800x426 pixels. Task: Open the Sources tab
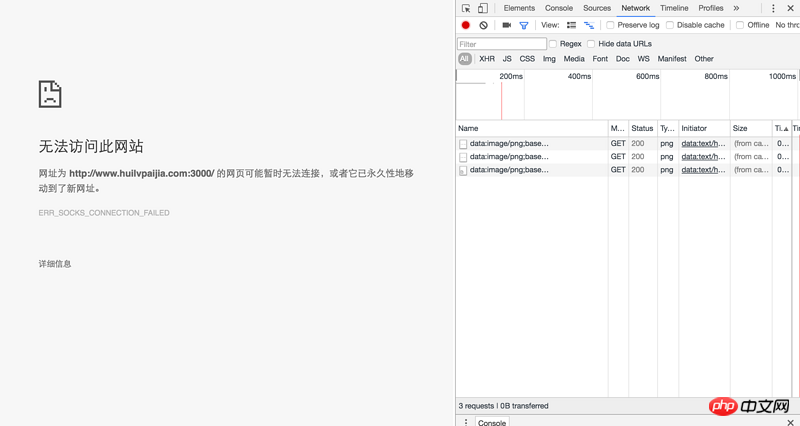(x=597, y=8)
